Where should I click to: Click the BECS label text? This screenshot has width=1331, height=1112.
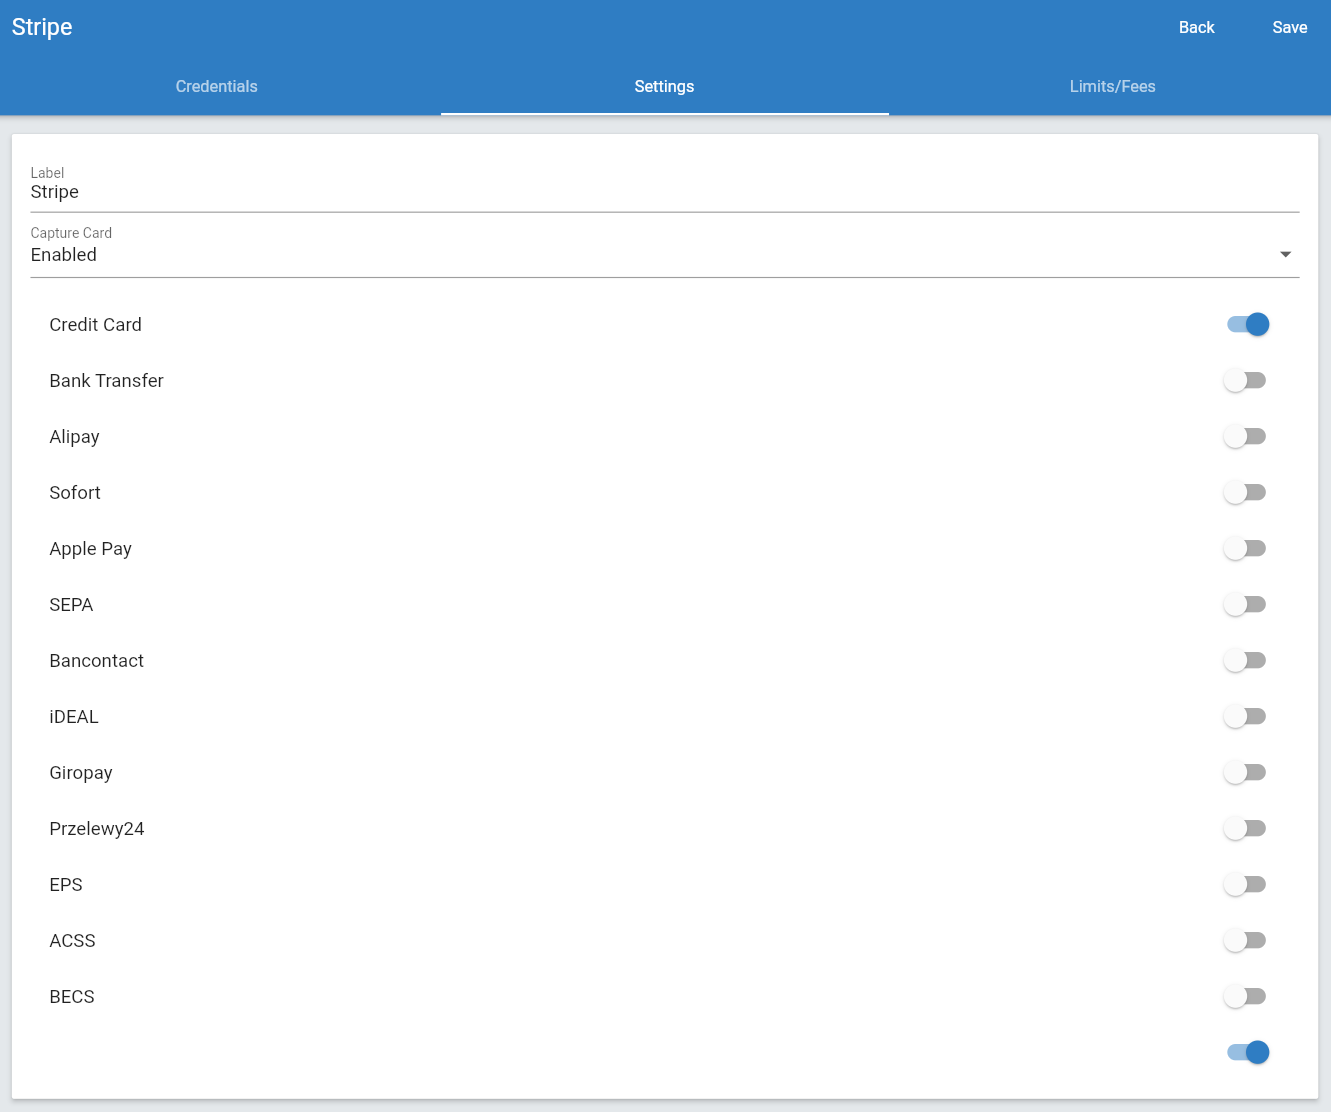click(x=72, y=997)
